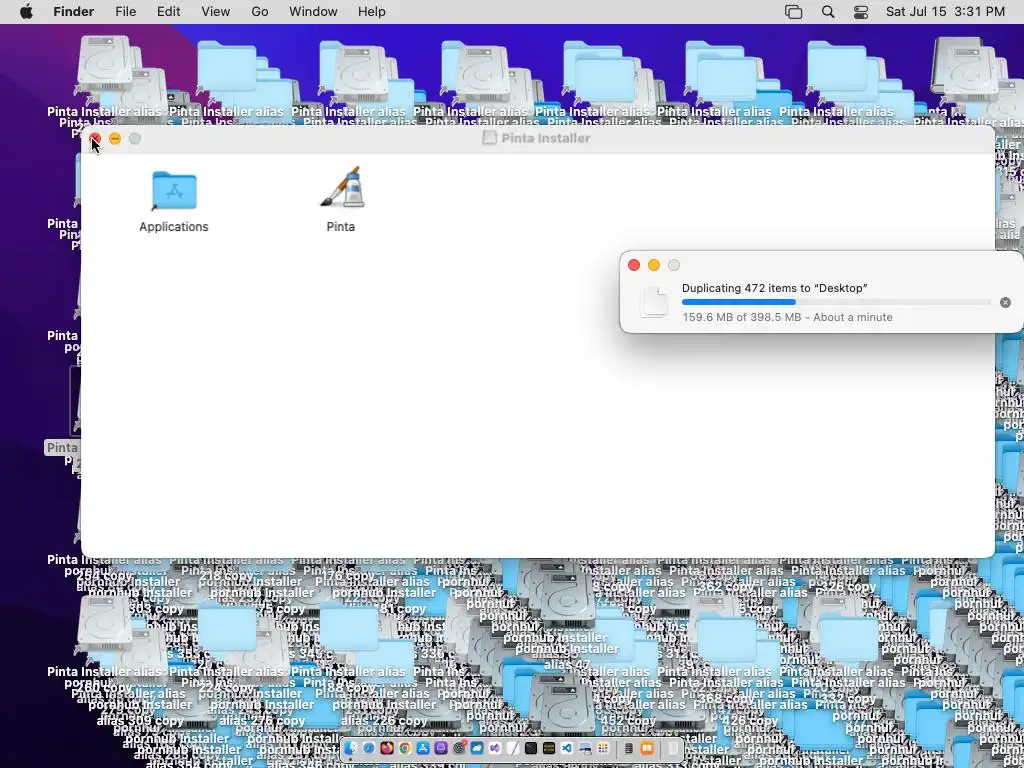1024x768 pixels.
Task: Click the Pinta Installer title proxy icon
Action: coord(489,138)
